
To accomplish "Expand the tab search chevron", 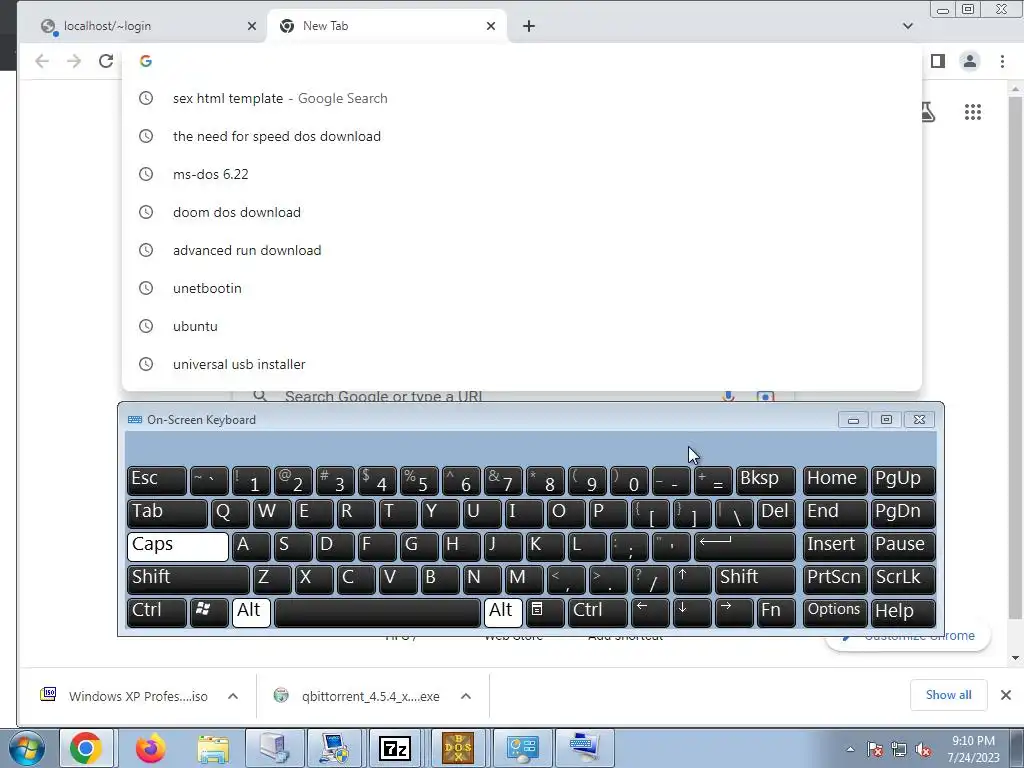I will 908,26.
